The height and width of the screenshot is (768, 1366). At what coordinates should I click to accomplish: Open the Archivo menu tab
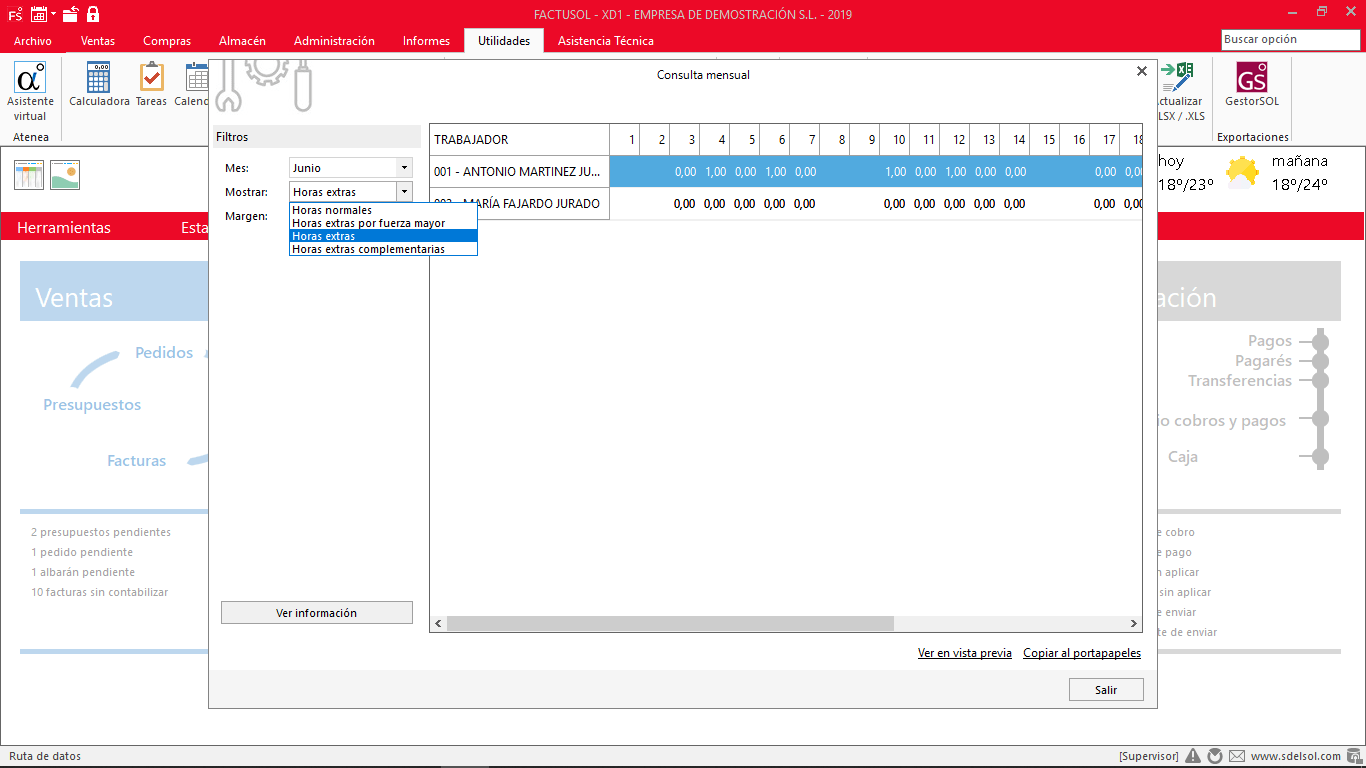point(33,41)
